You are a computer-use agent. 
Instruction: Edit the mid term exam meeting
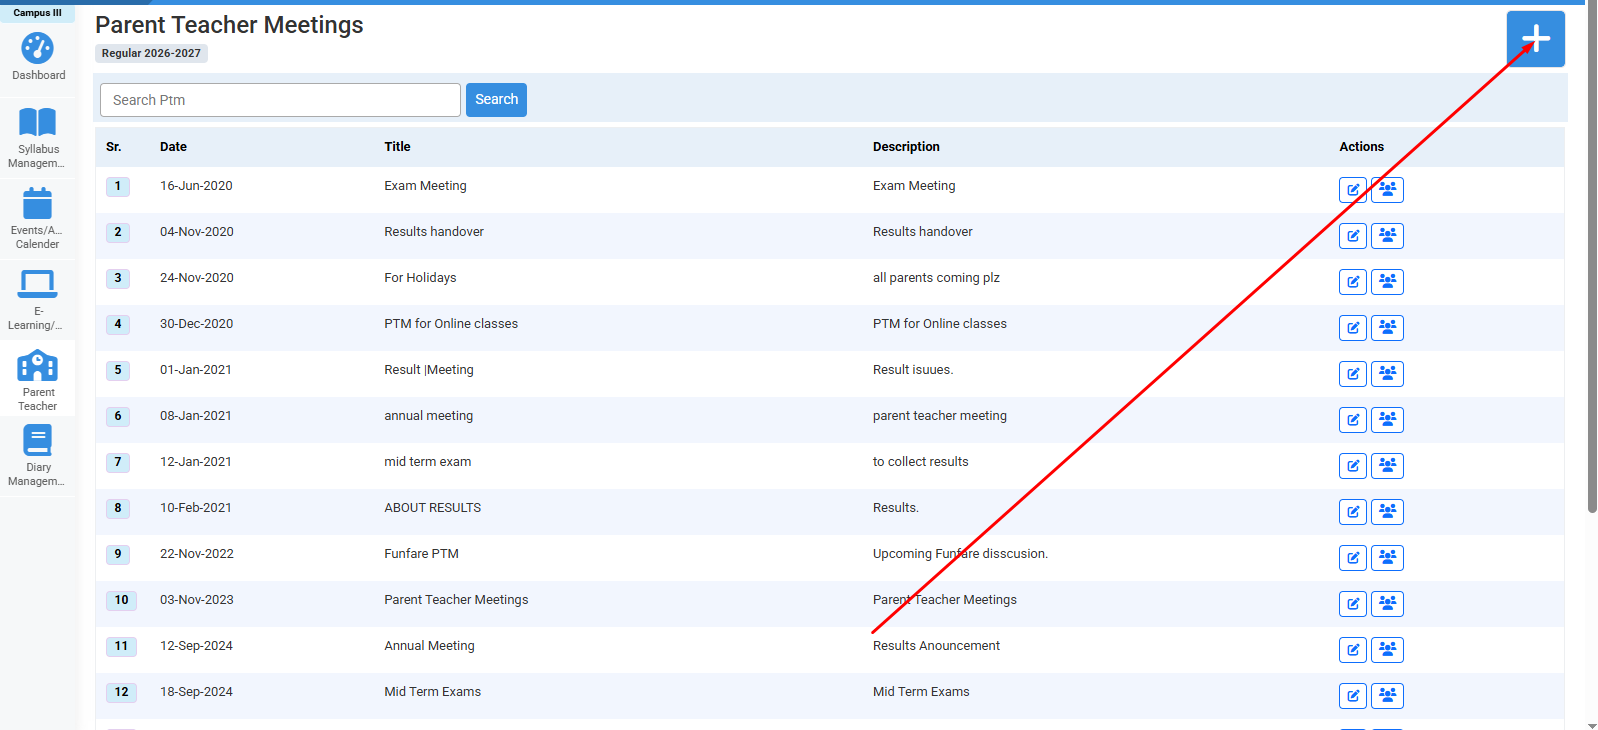click(1352, 466)
